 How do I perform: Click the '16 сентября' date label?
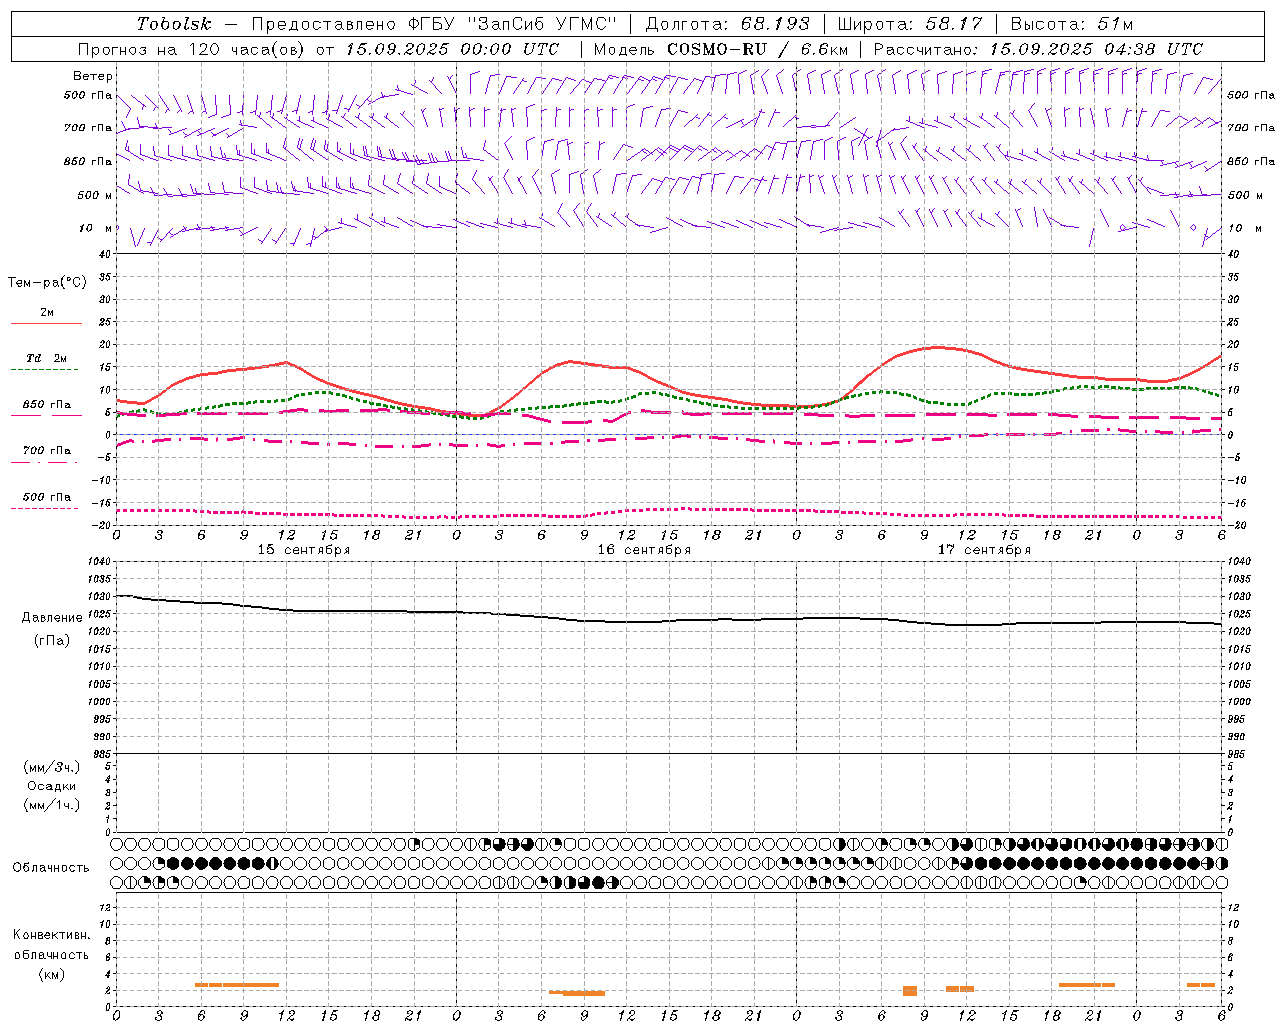(x=644, y=550)
